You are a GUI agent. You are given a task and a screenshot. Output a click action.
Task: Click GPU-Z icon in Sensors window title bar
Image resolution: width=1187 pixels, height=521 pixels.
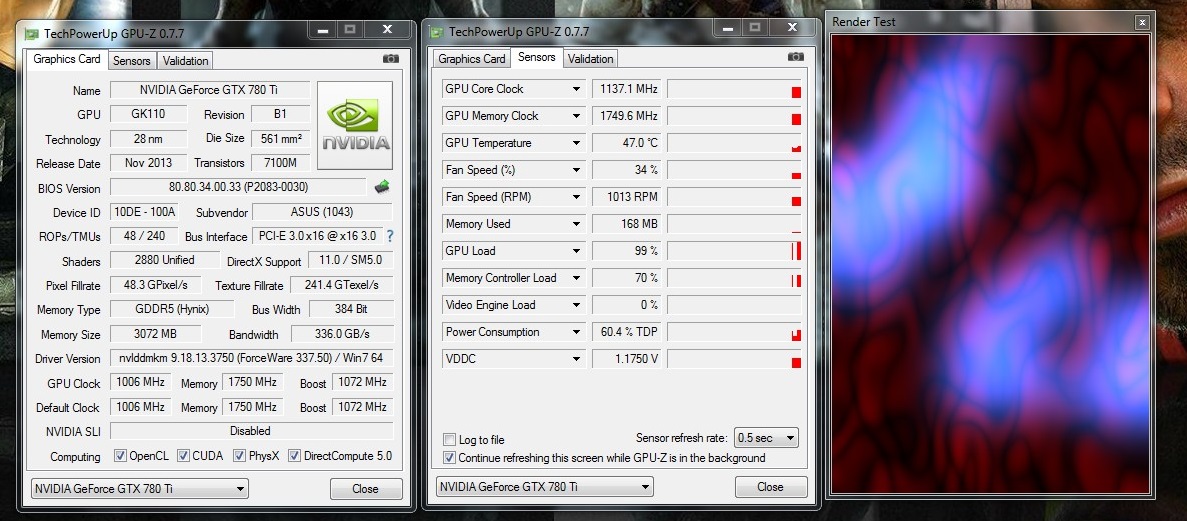pos(436,32)
